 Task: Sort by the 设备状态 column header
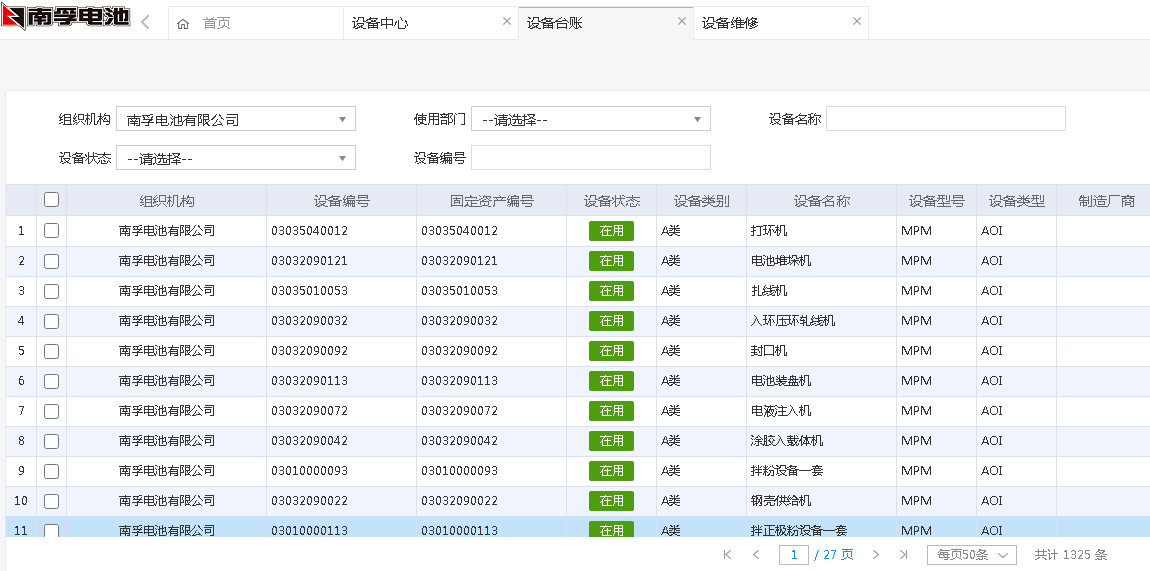pyautogui.click(x=612, y=201)
